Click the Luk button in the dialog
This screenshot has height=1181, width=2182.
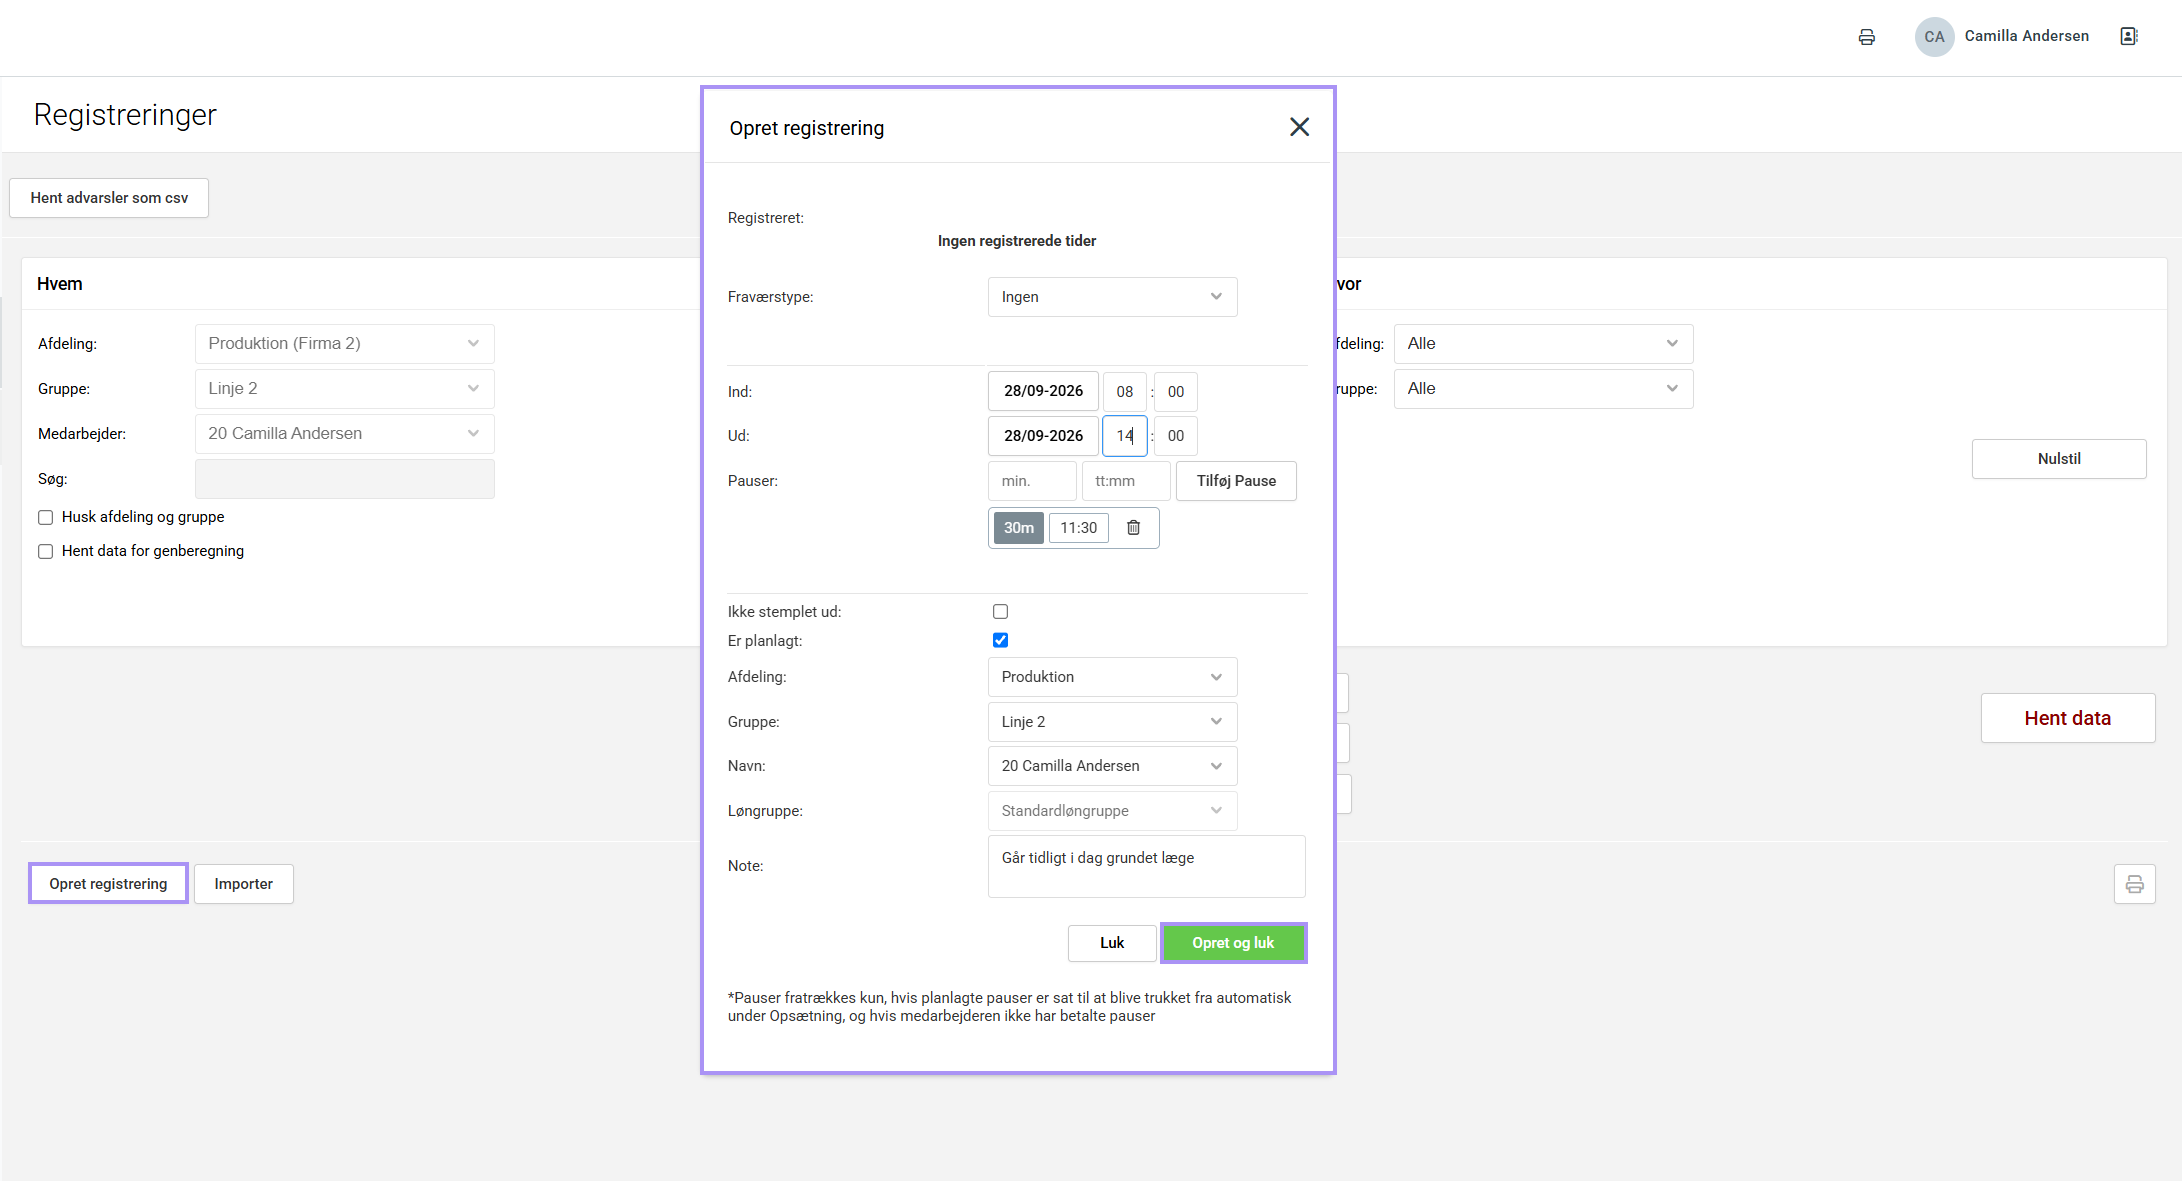coord(1112,943)
